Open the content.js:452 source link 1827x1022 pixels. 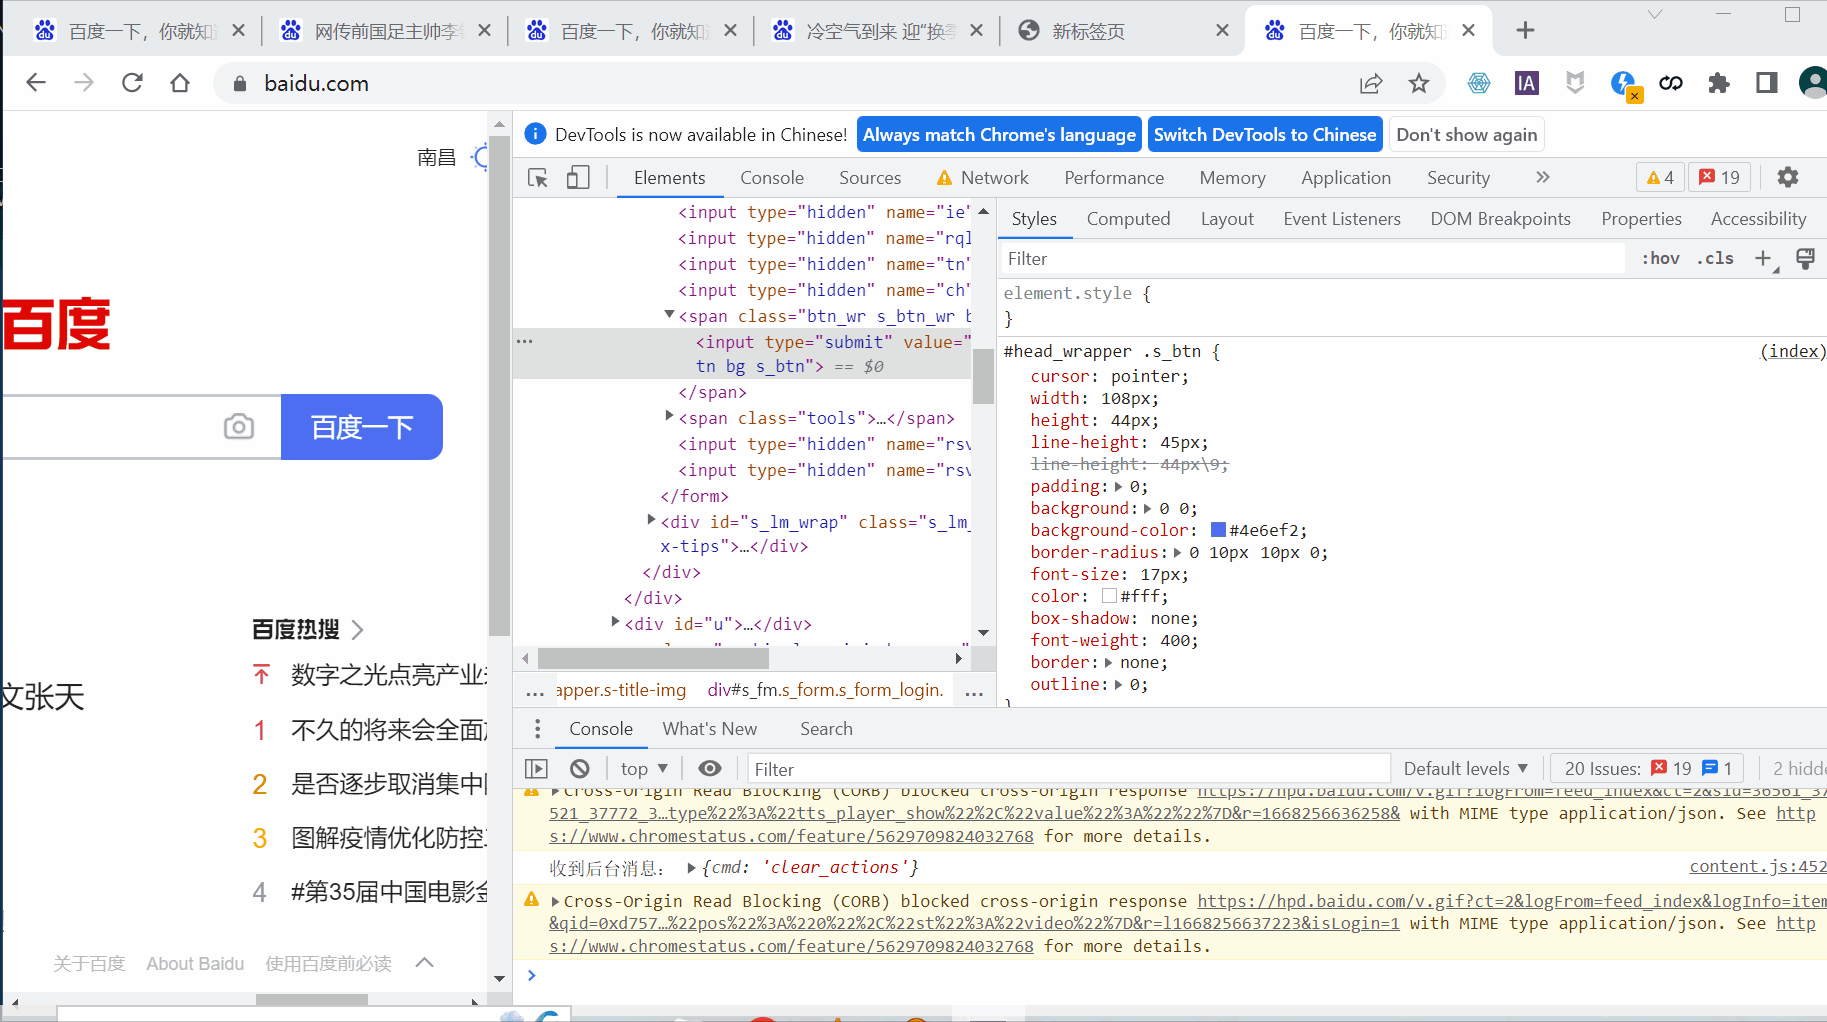coord(1758,867)
